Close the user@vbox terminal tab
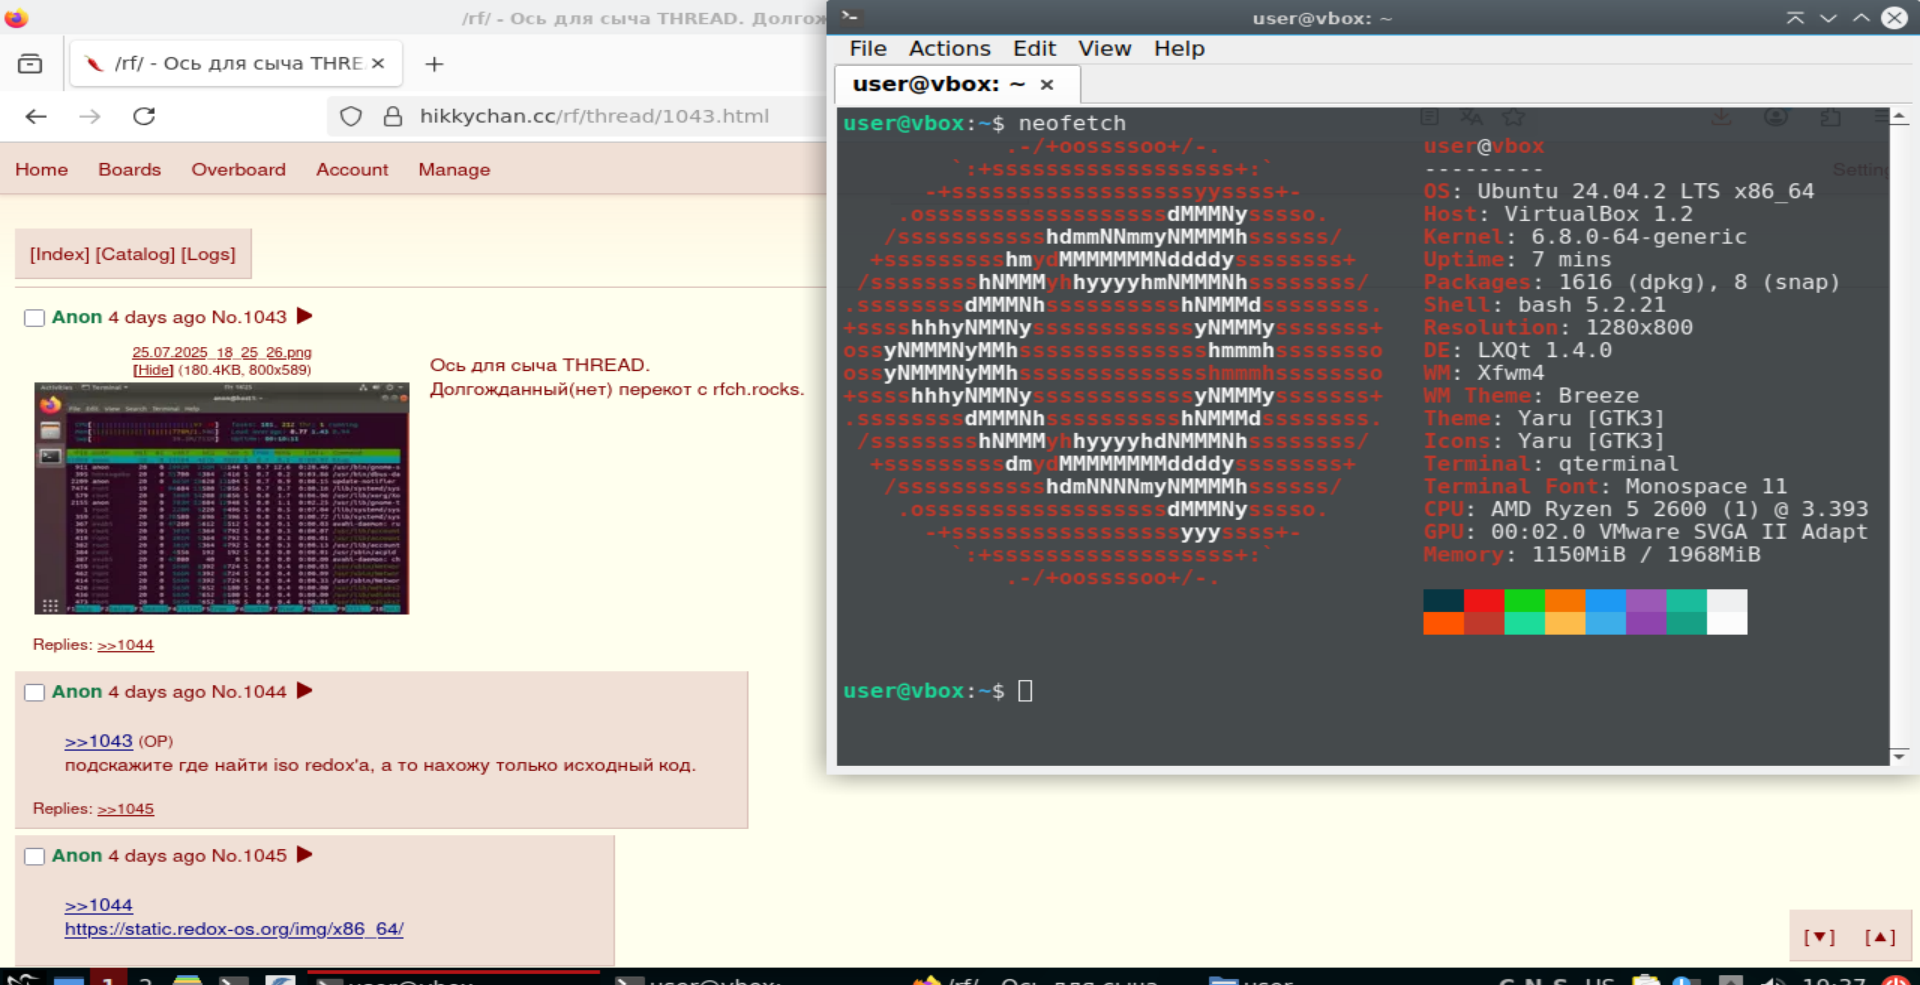Image resolution: width=1920 pixels, height=985 pixels. (x=1047, y=85)
